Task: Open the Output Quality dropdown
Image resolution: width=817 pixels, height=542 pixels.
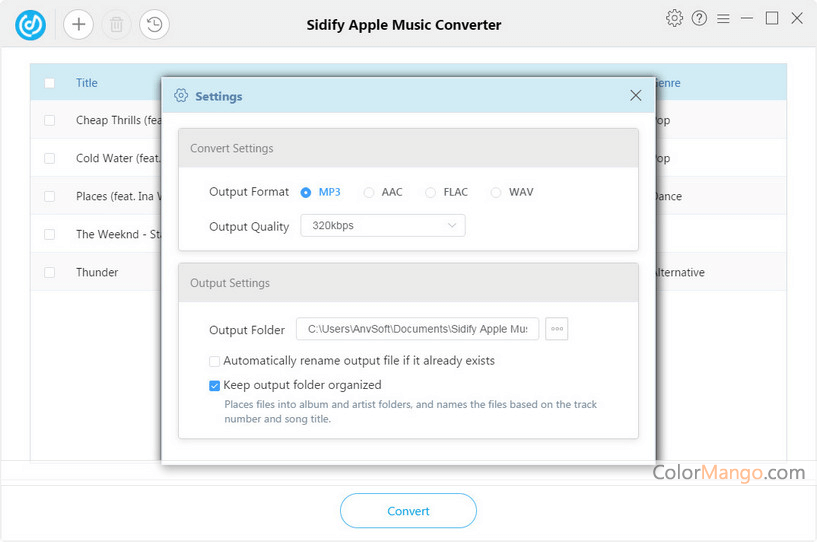Action: (383, 226)
